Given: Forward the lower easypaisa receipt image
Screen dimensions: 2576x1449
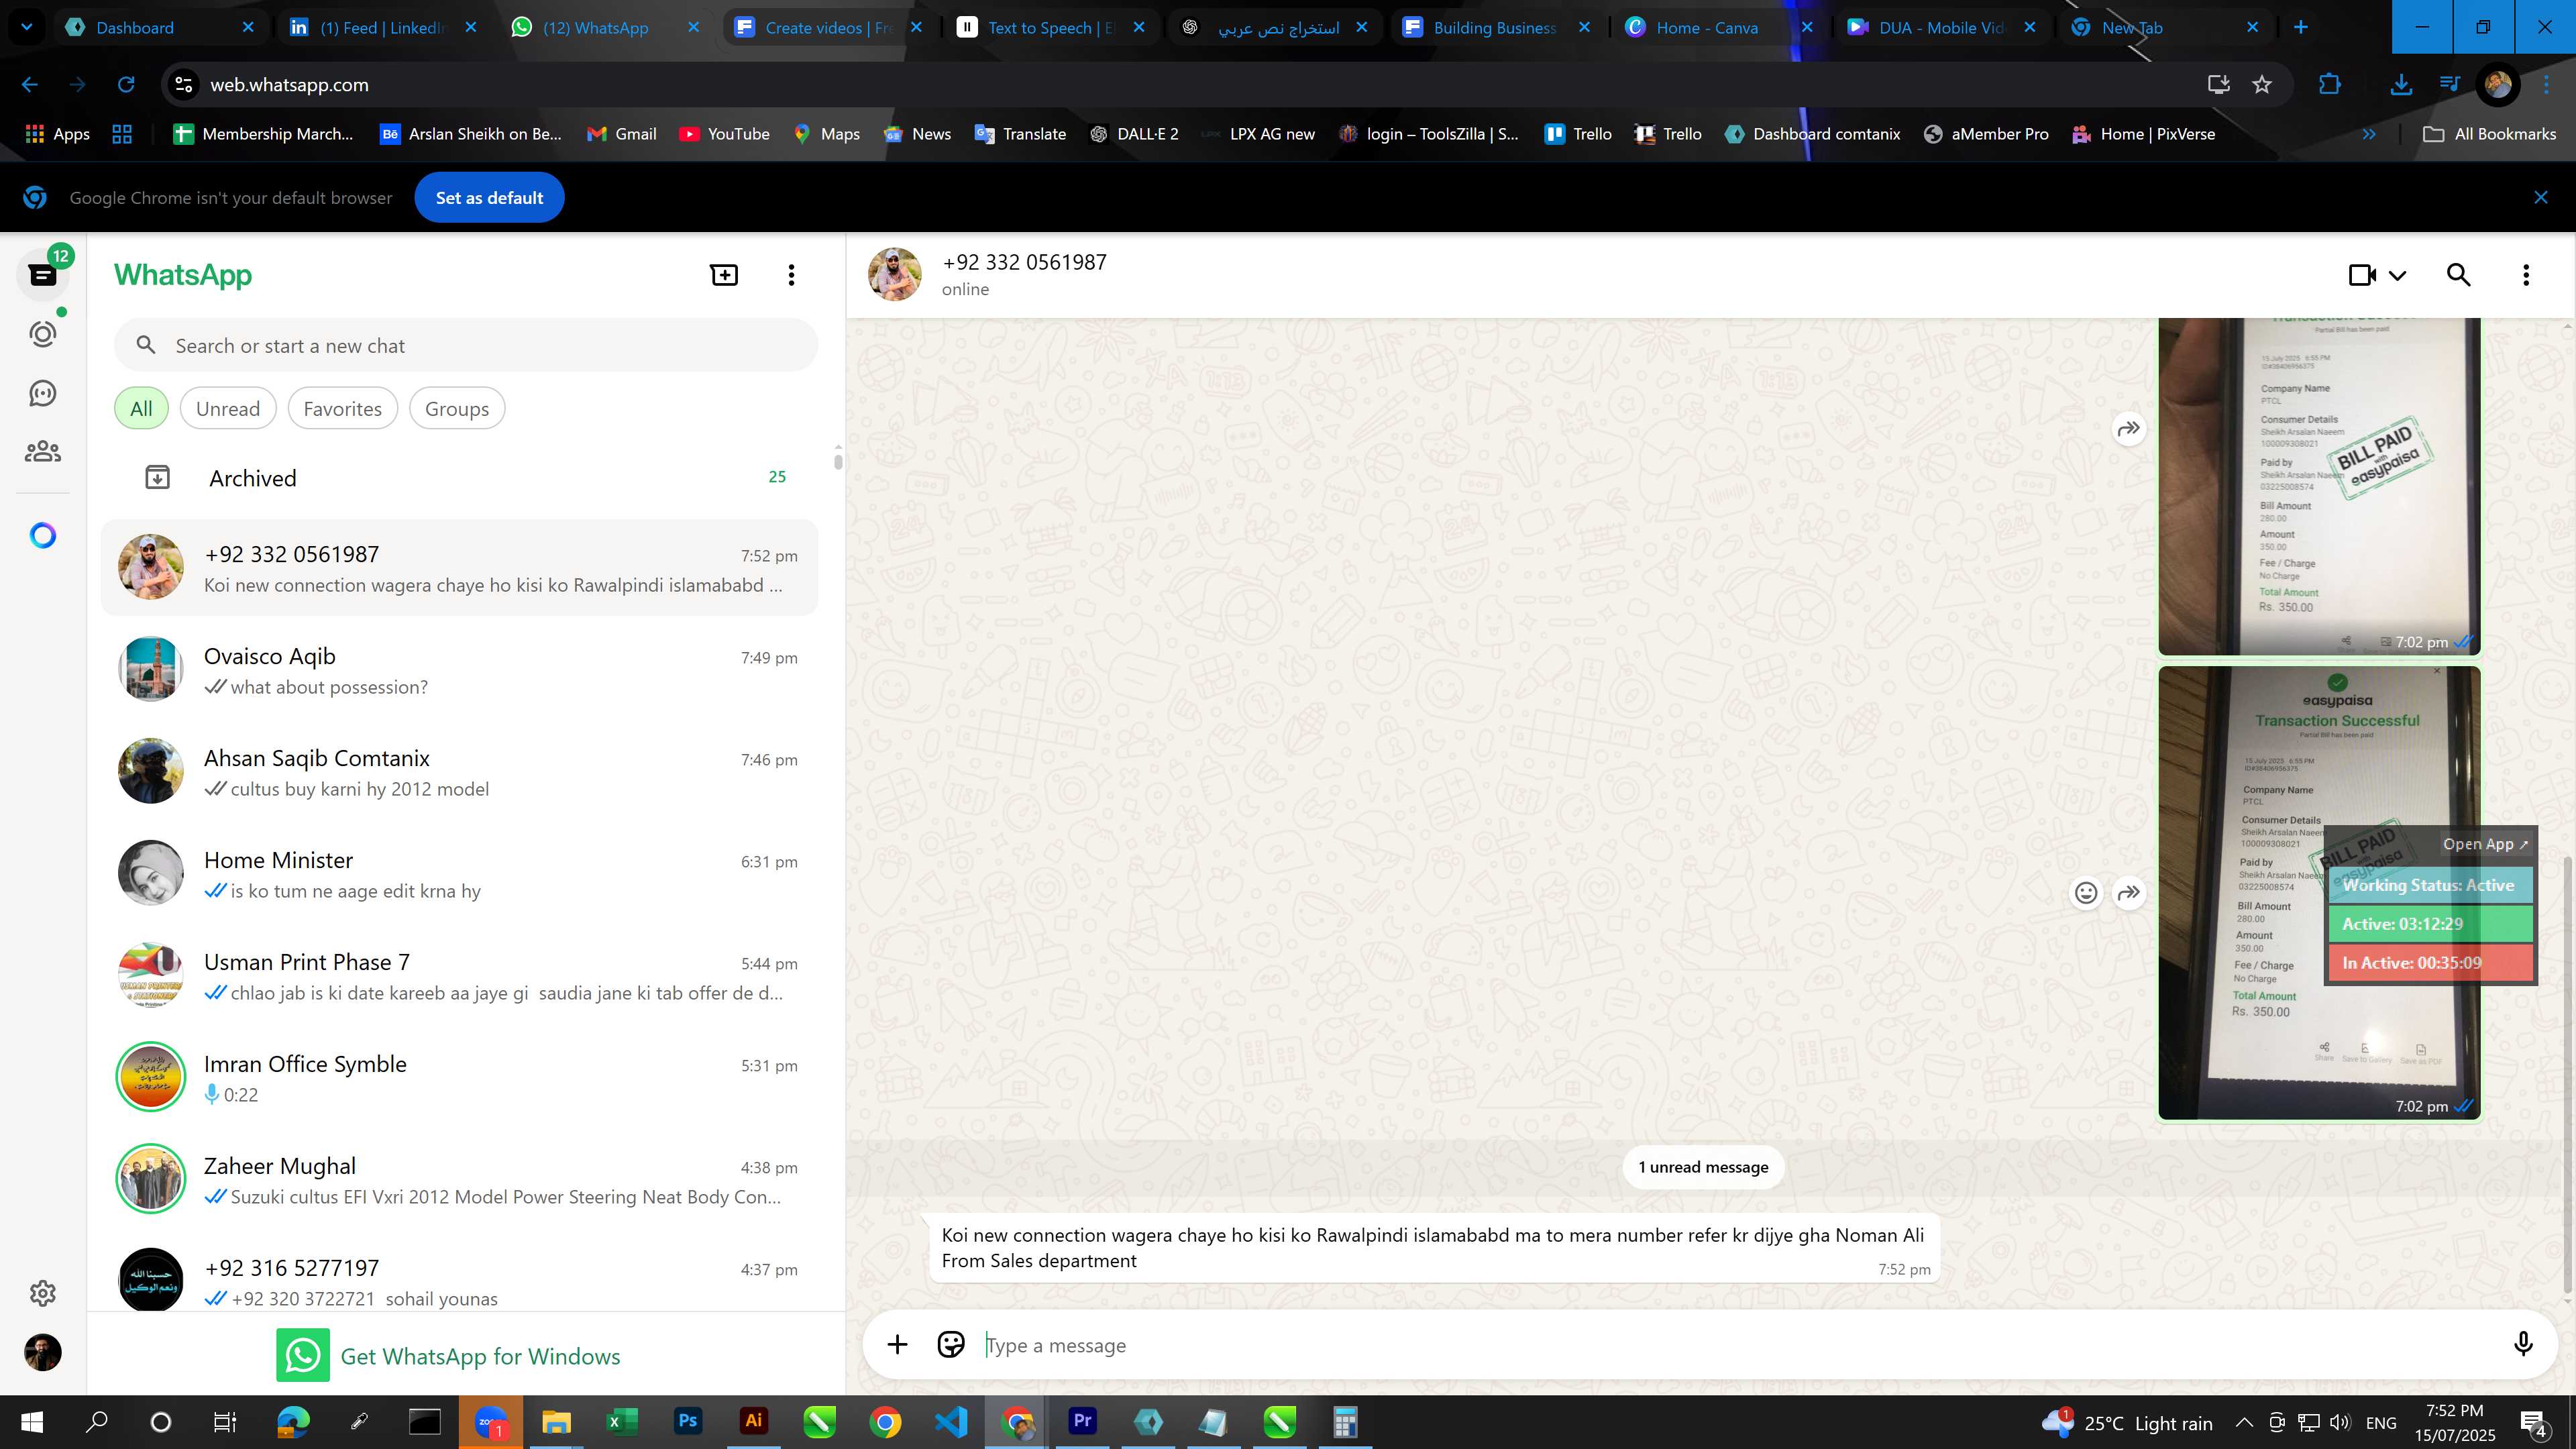Looking at the screenshot, I should 2129,893.
